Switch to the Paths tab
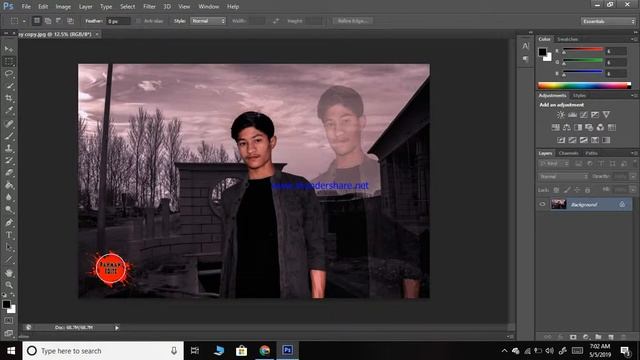This screenshot has height=360, width=640. click(591, 153)
